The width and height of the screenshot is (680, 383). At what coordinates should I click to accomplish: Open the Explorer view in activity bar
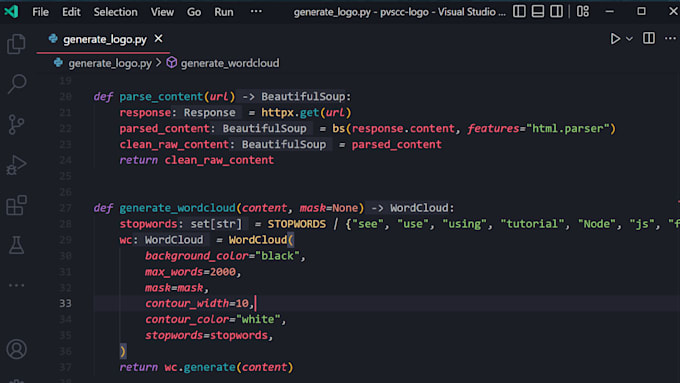coord(16,44)
